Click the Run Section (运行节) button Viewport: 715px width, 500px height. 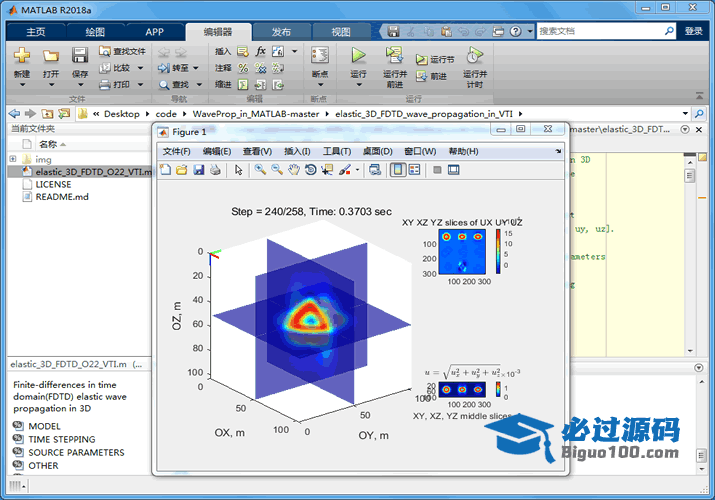tap(435, 59)
